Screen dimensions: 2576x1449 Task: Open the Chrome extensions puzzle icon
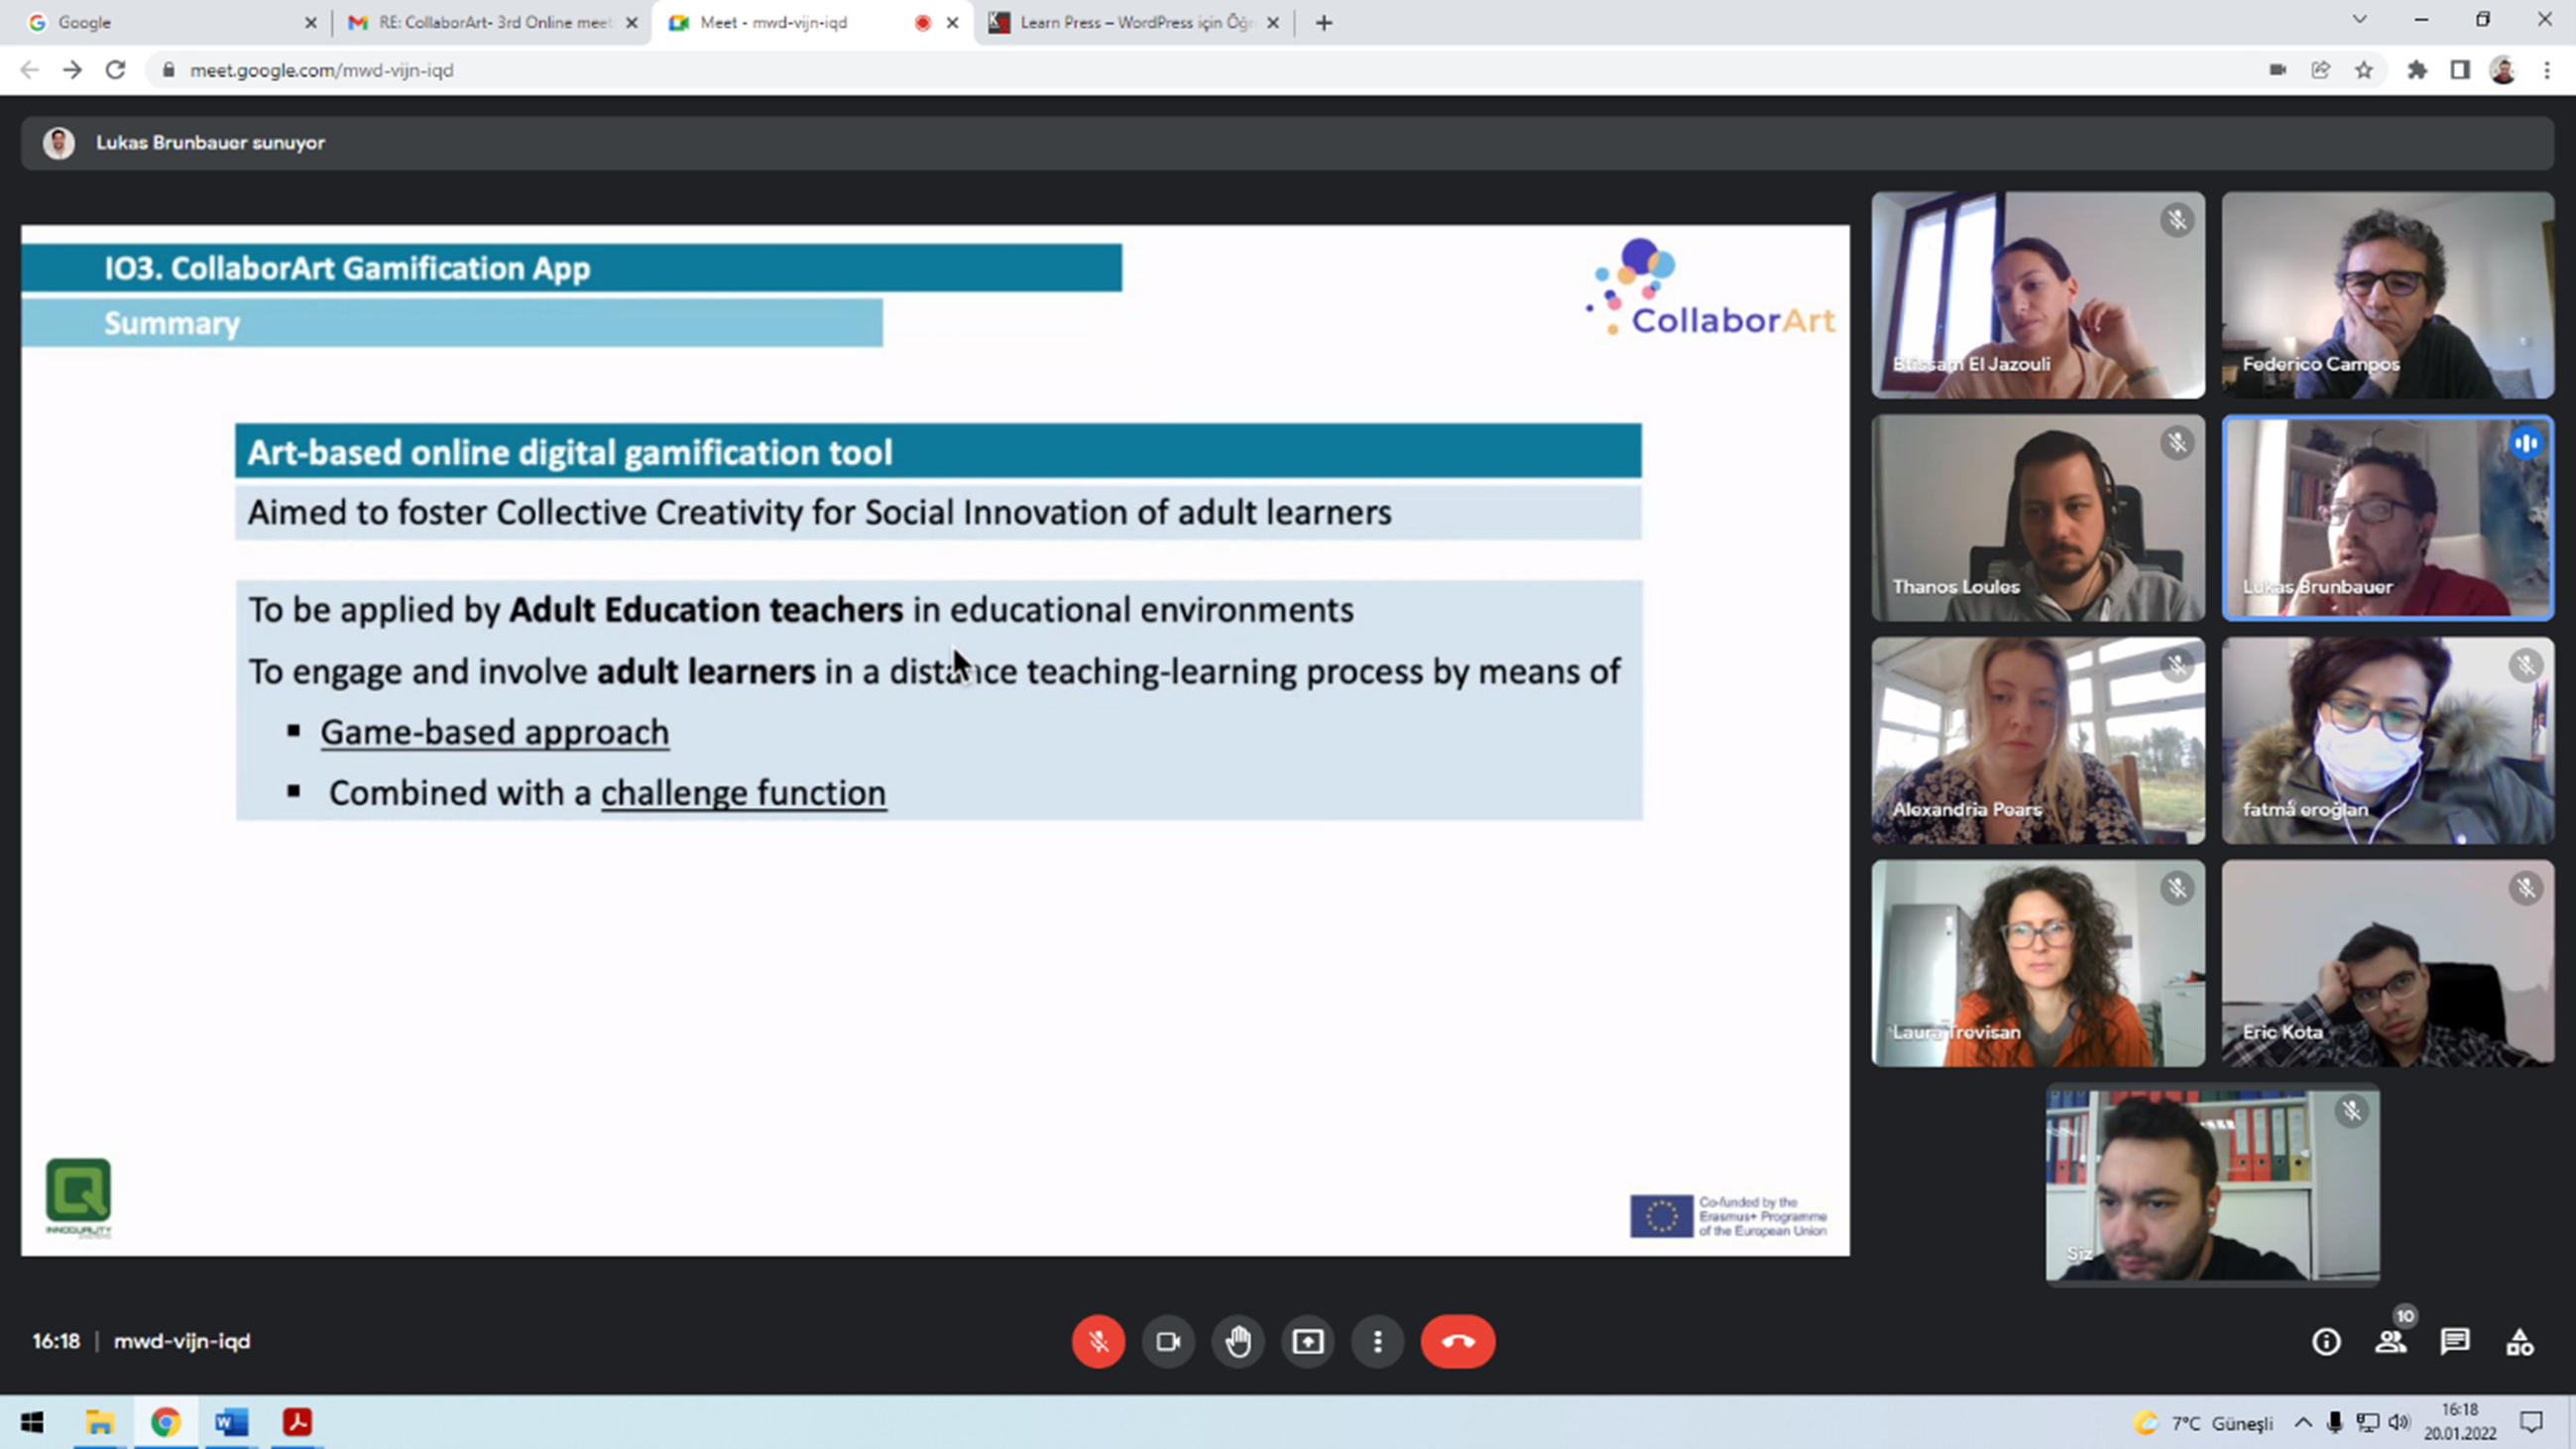(x=2417, y=70)
